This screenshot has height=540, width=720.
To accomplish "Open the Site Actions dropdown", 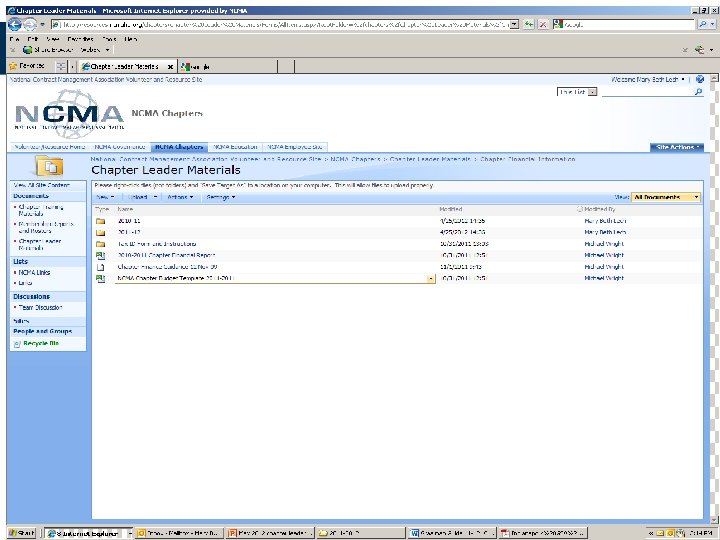I will click(676, 147).
